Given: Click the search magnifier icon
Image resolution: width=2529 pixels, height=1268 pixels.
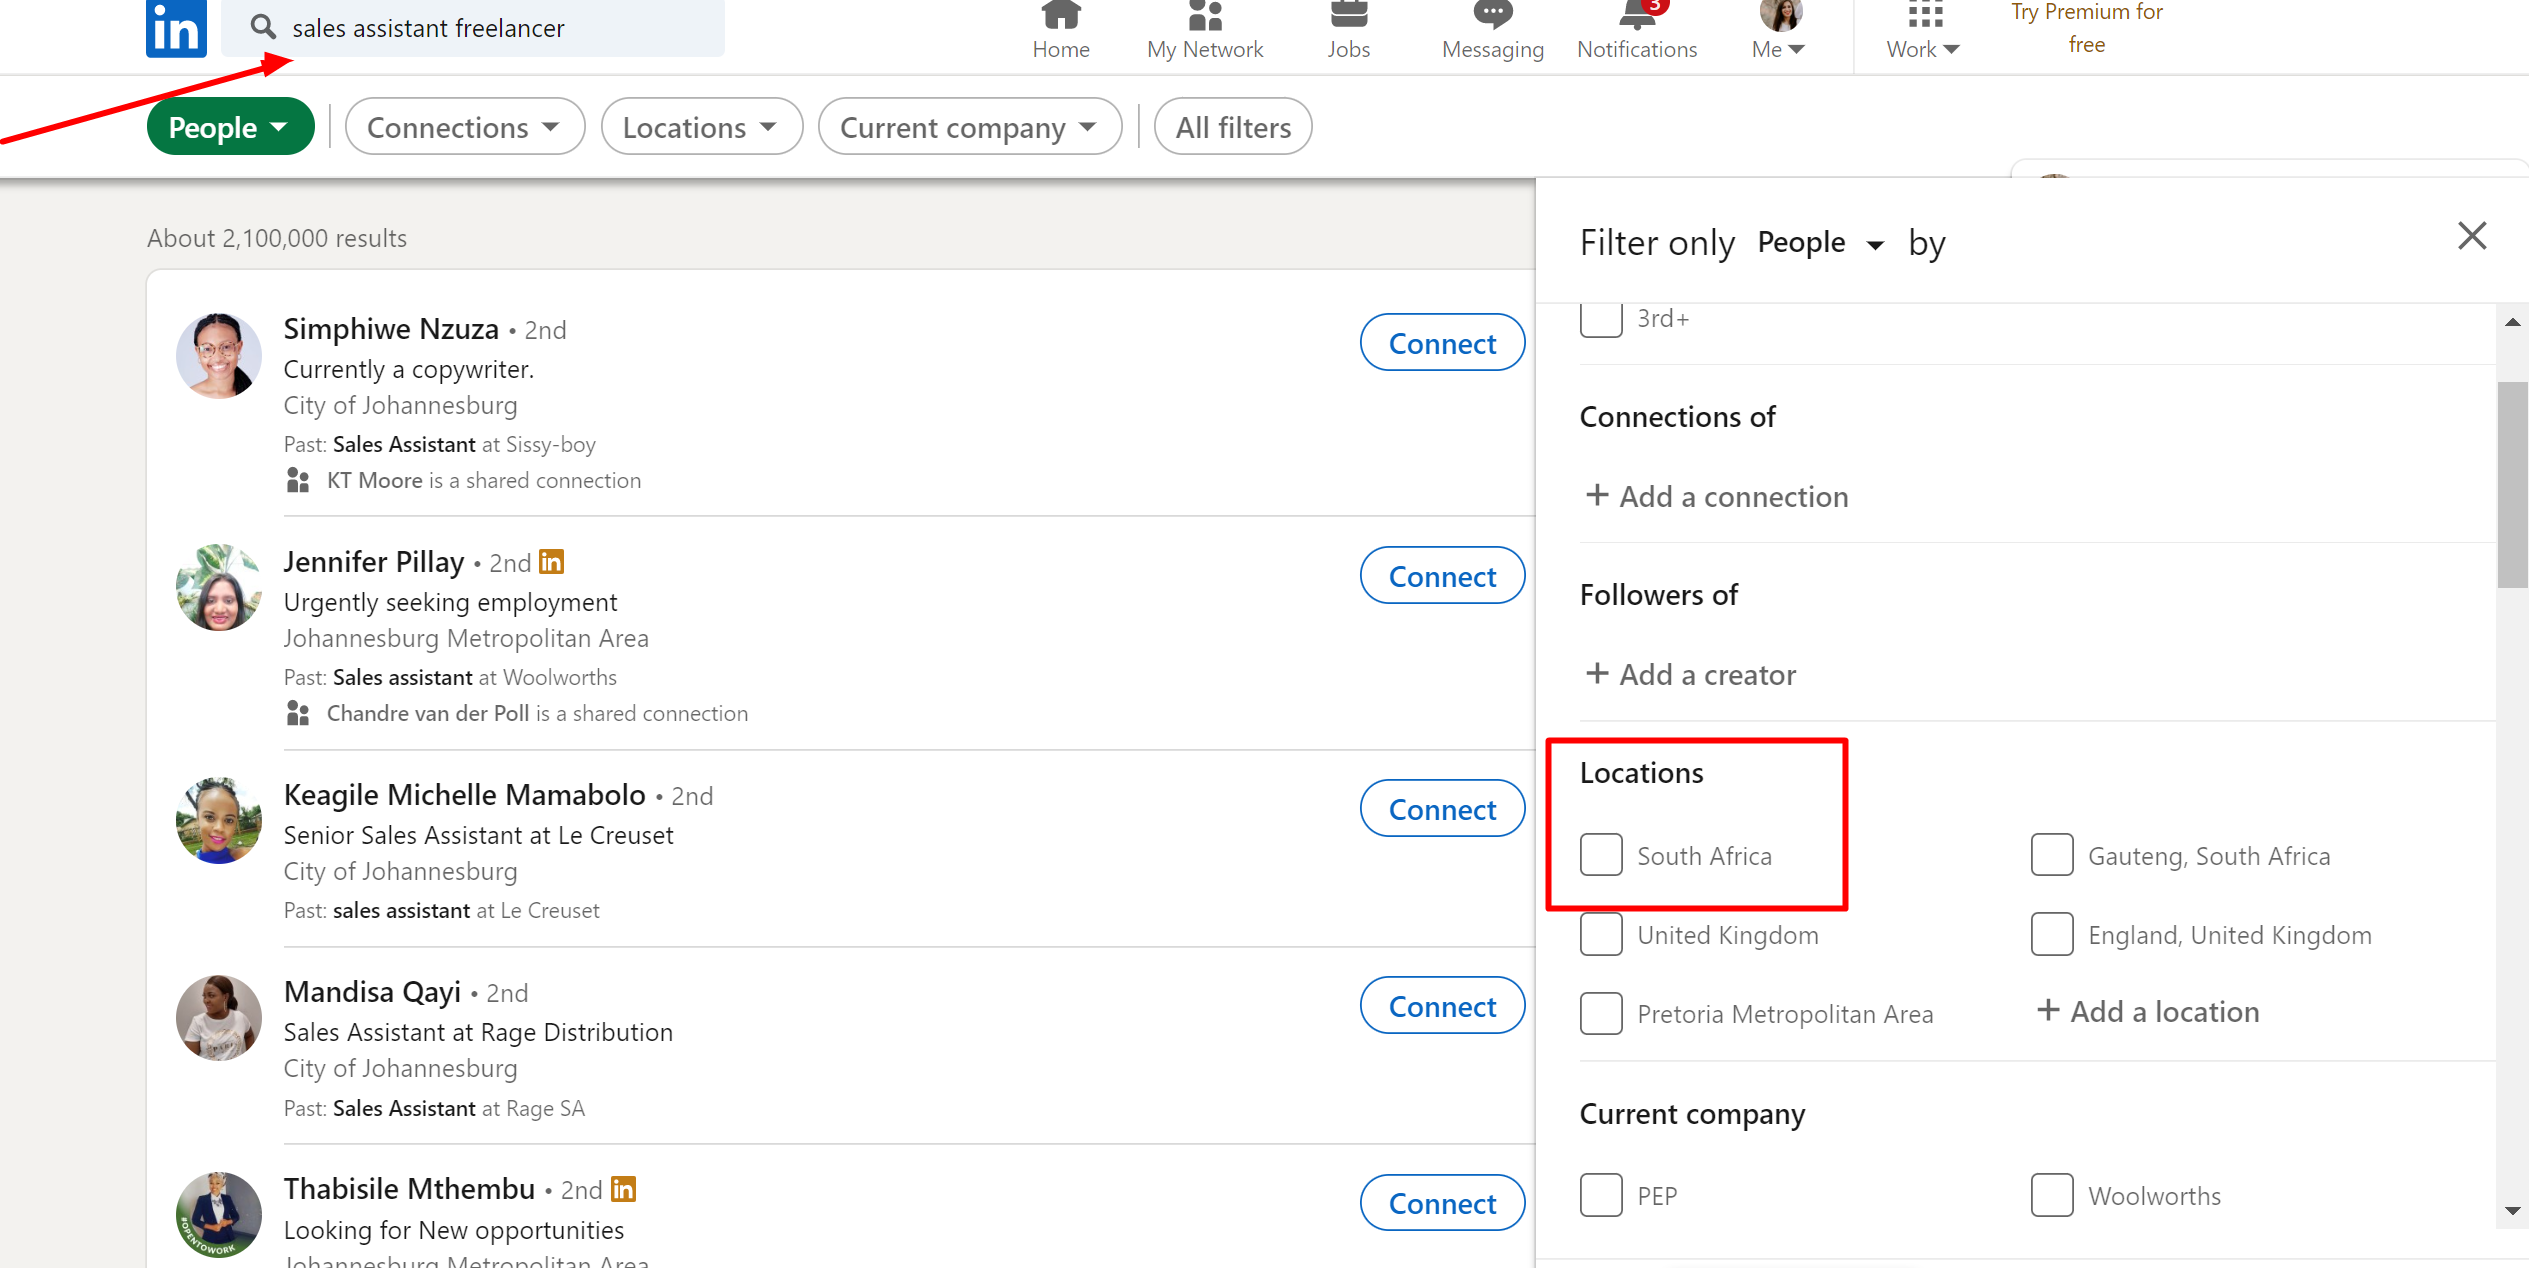Looking at the screenshot, I should tap(263, 27).
